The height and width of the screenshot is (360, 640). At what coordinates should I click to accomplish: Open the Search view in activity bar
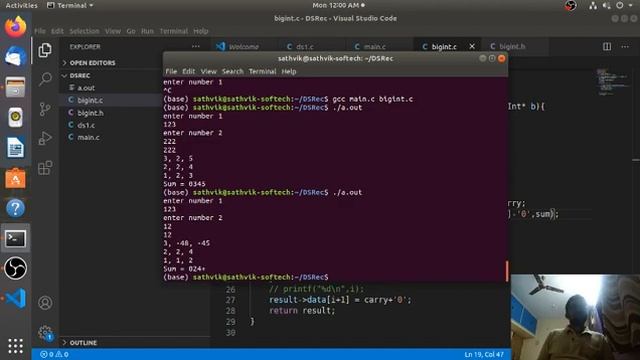[x=45, y=79]
